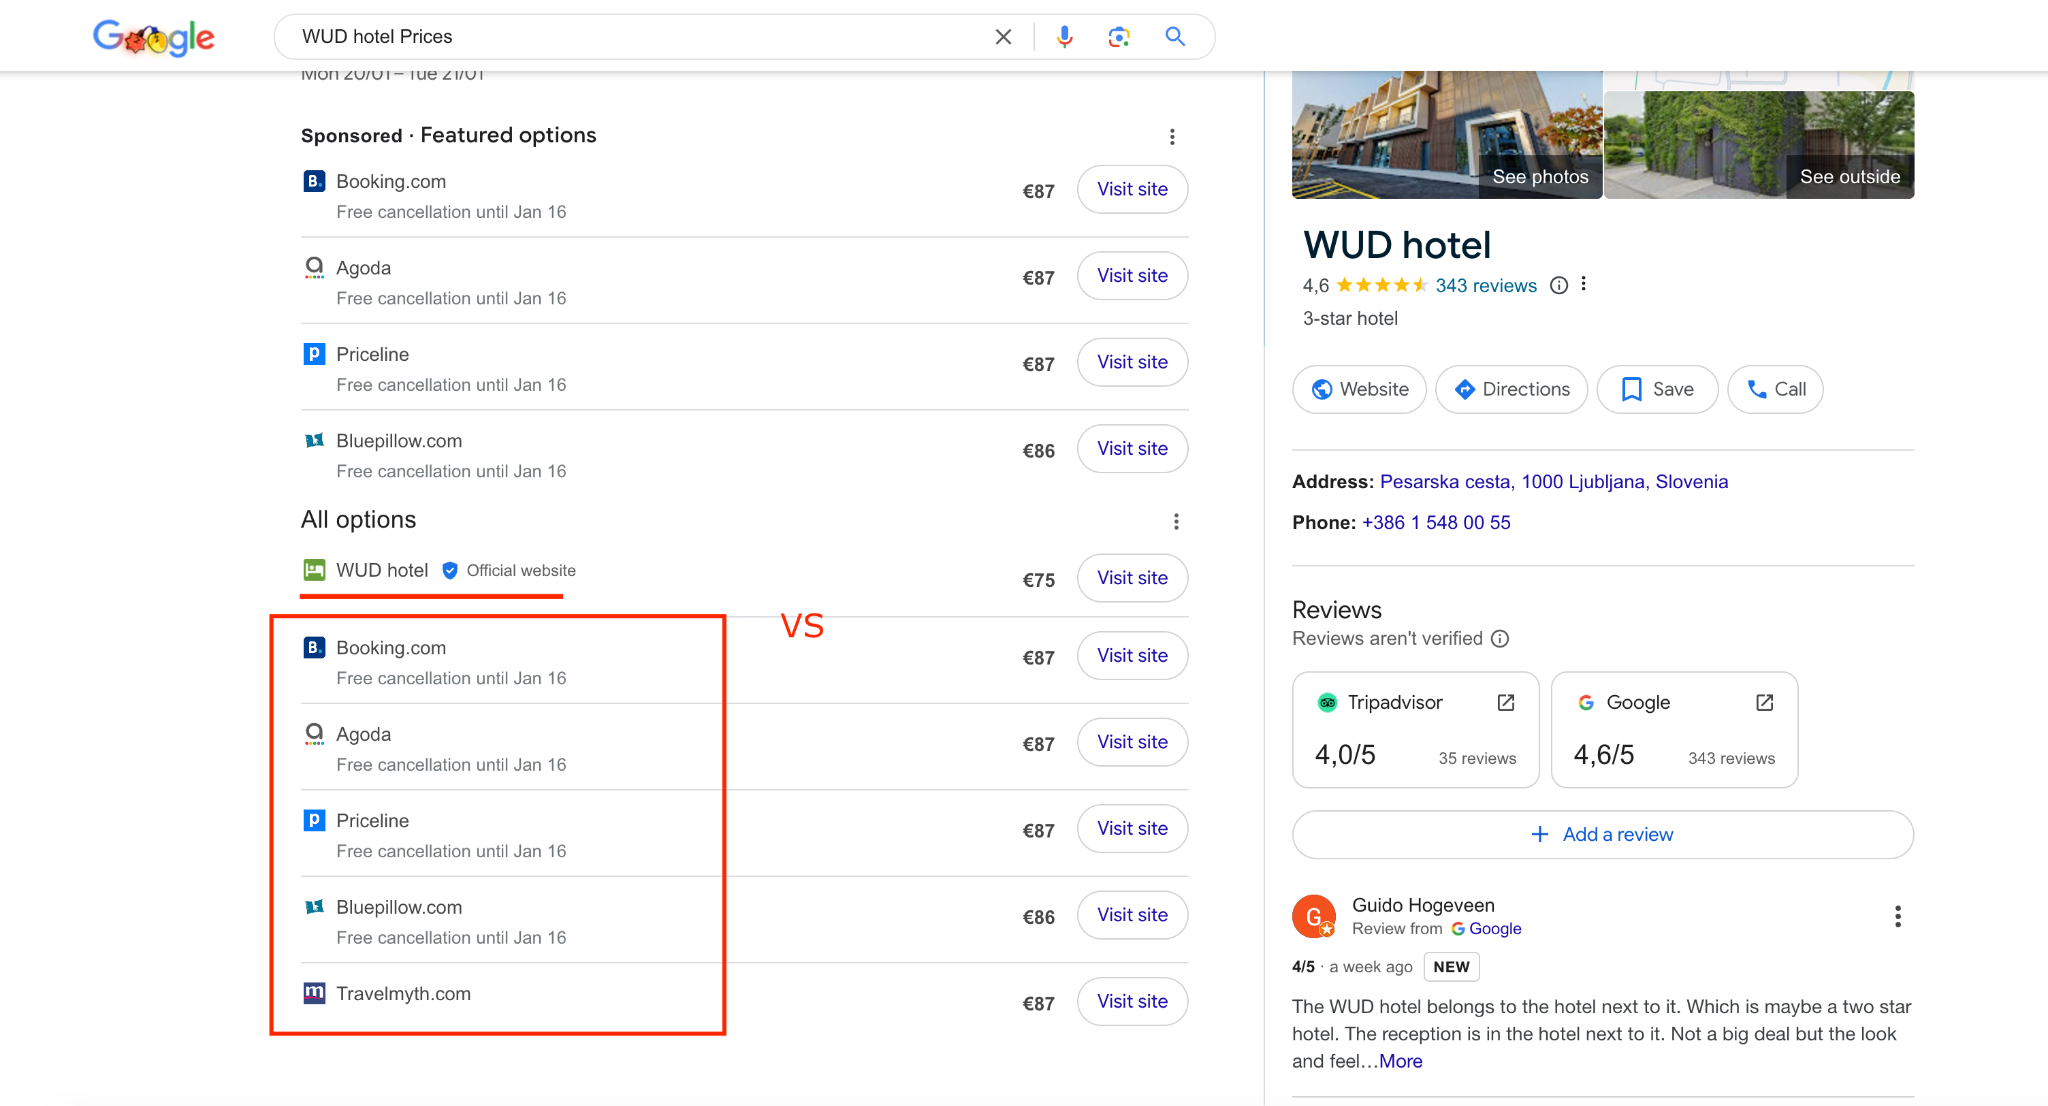The image size is (2048, 1106).
Task: Click the reviews aren't verified info icon
Action: (1500, 639)
